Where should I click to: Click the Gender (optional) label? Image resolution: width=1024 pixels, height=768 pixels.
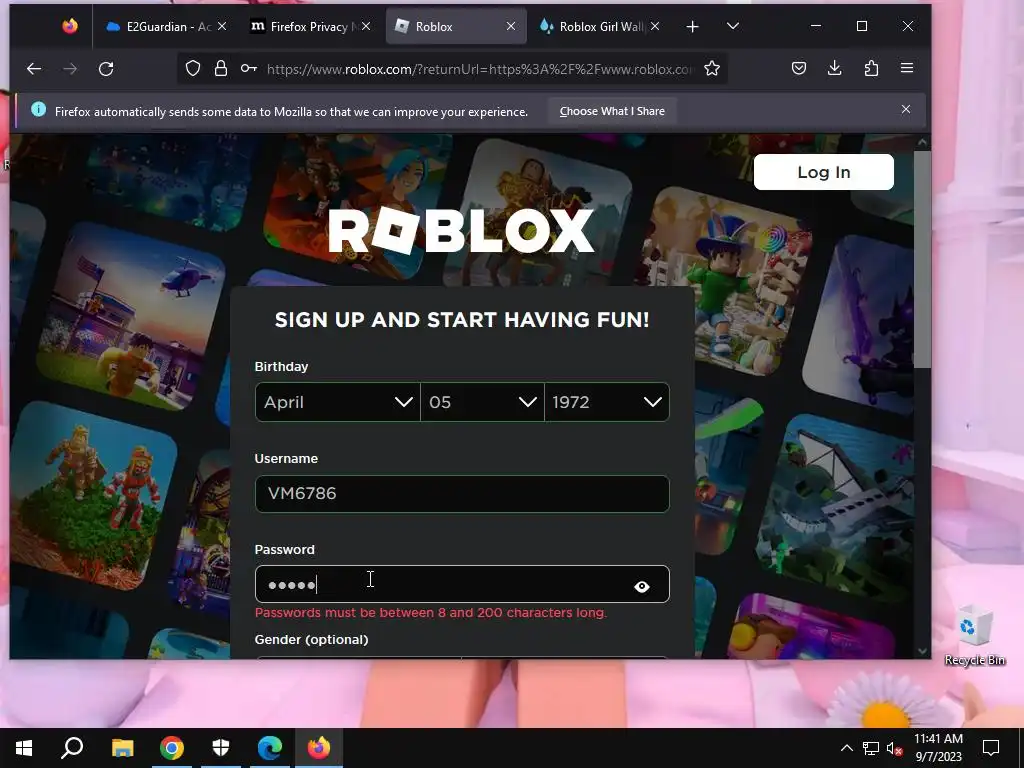312,639
